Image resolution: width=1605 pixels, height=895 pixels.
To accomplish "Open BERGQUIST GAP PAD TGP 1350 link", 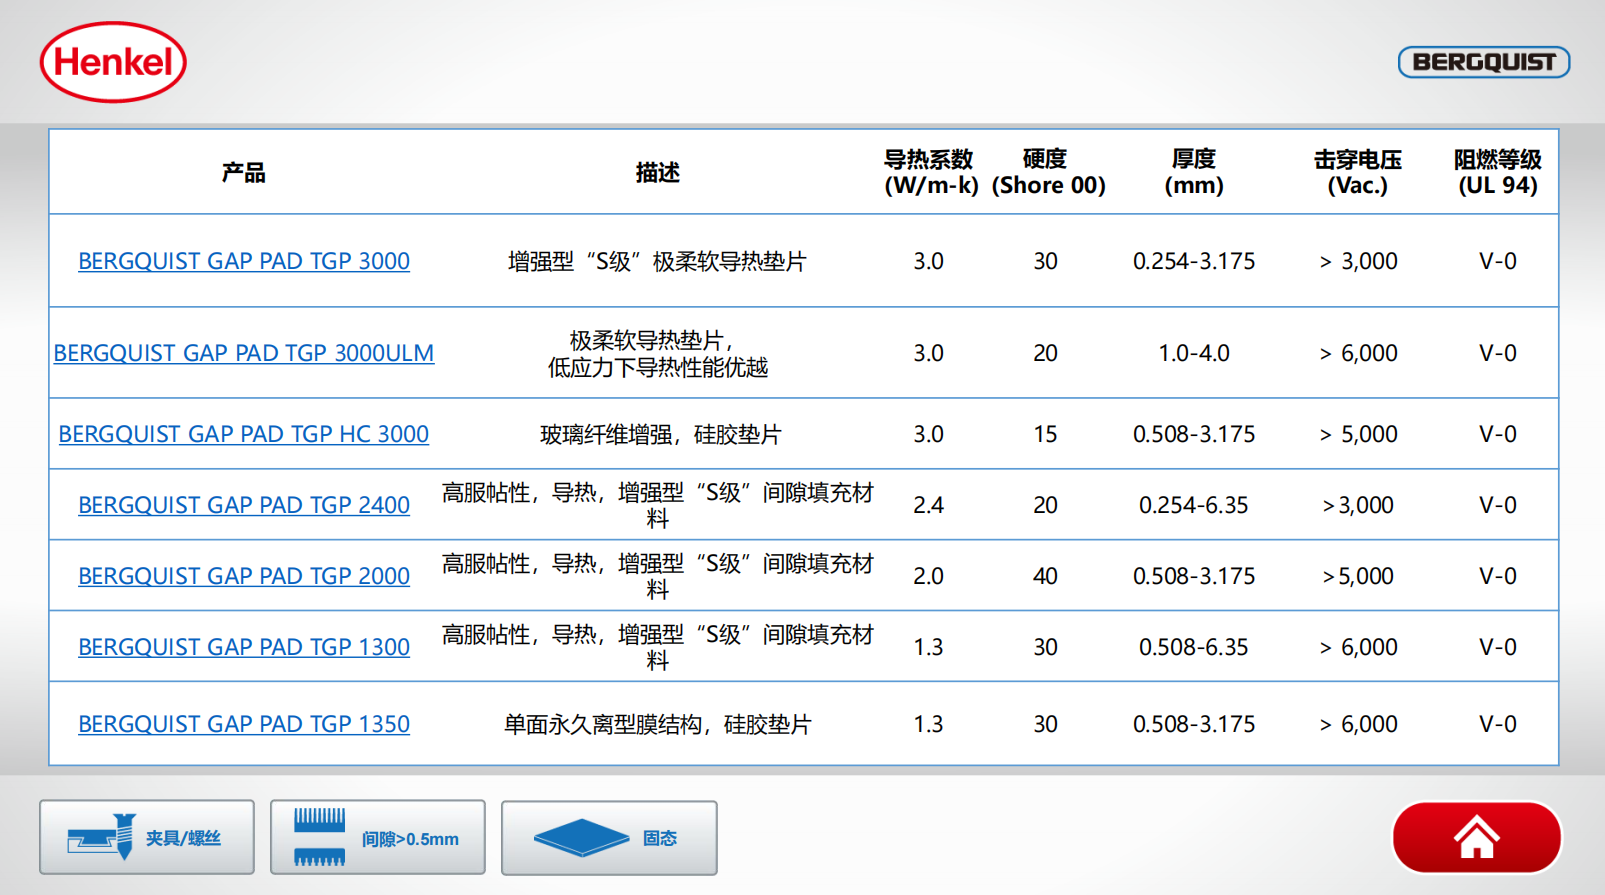I will pyautogui.click(x=244, y=724).
